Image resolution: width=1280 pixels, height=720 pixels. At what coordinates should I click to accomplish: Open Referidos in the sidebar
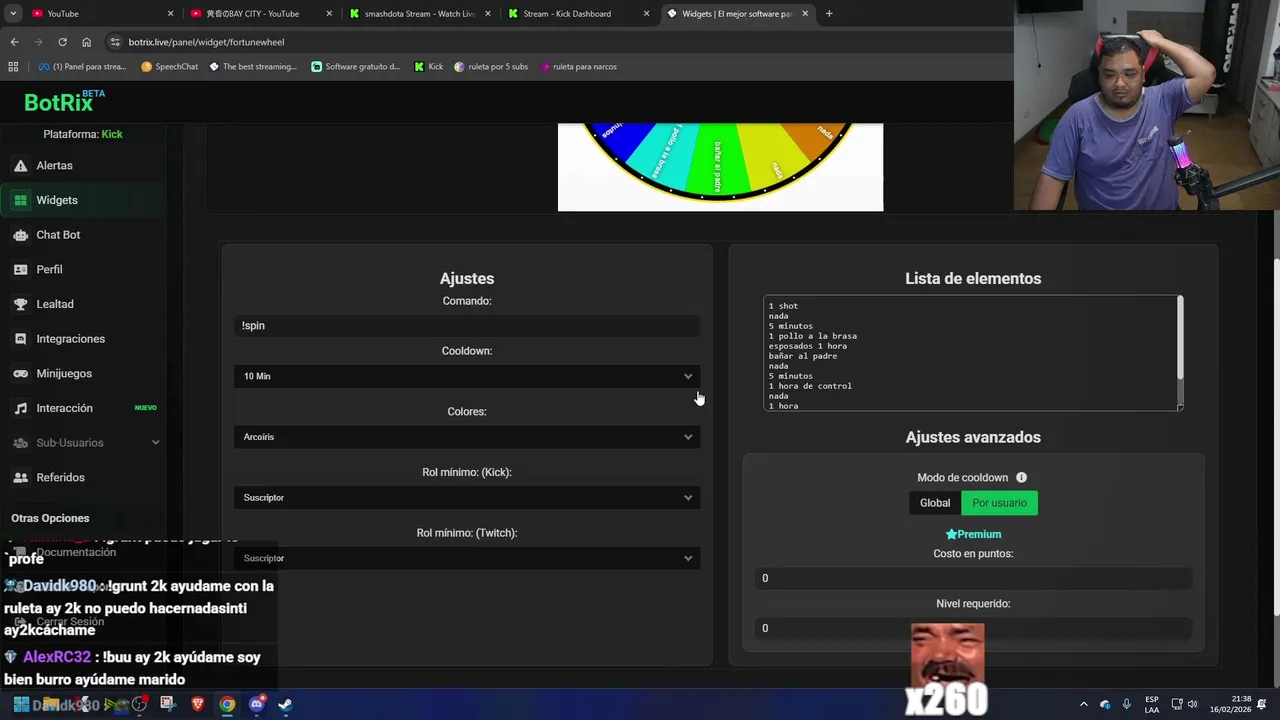pyautogui.click(x=60, y=478)
